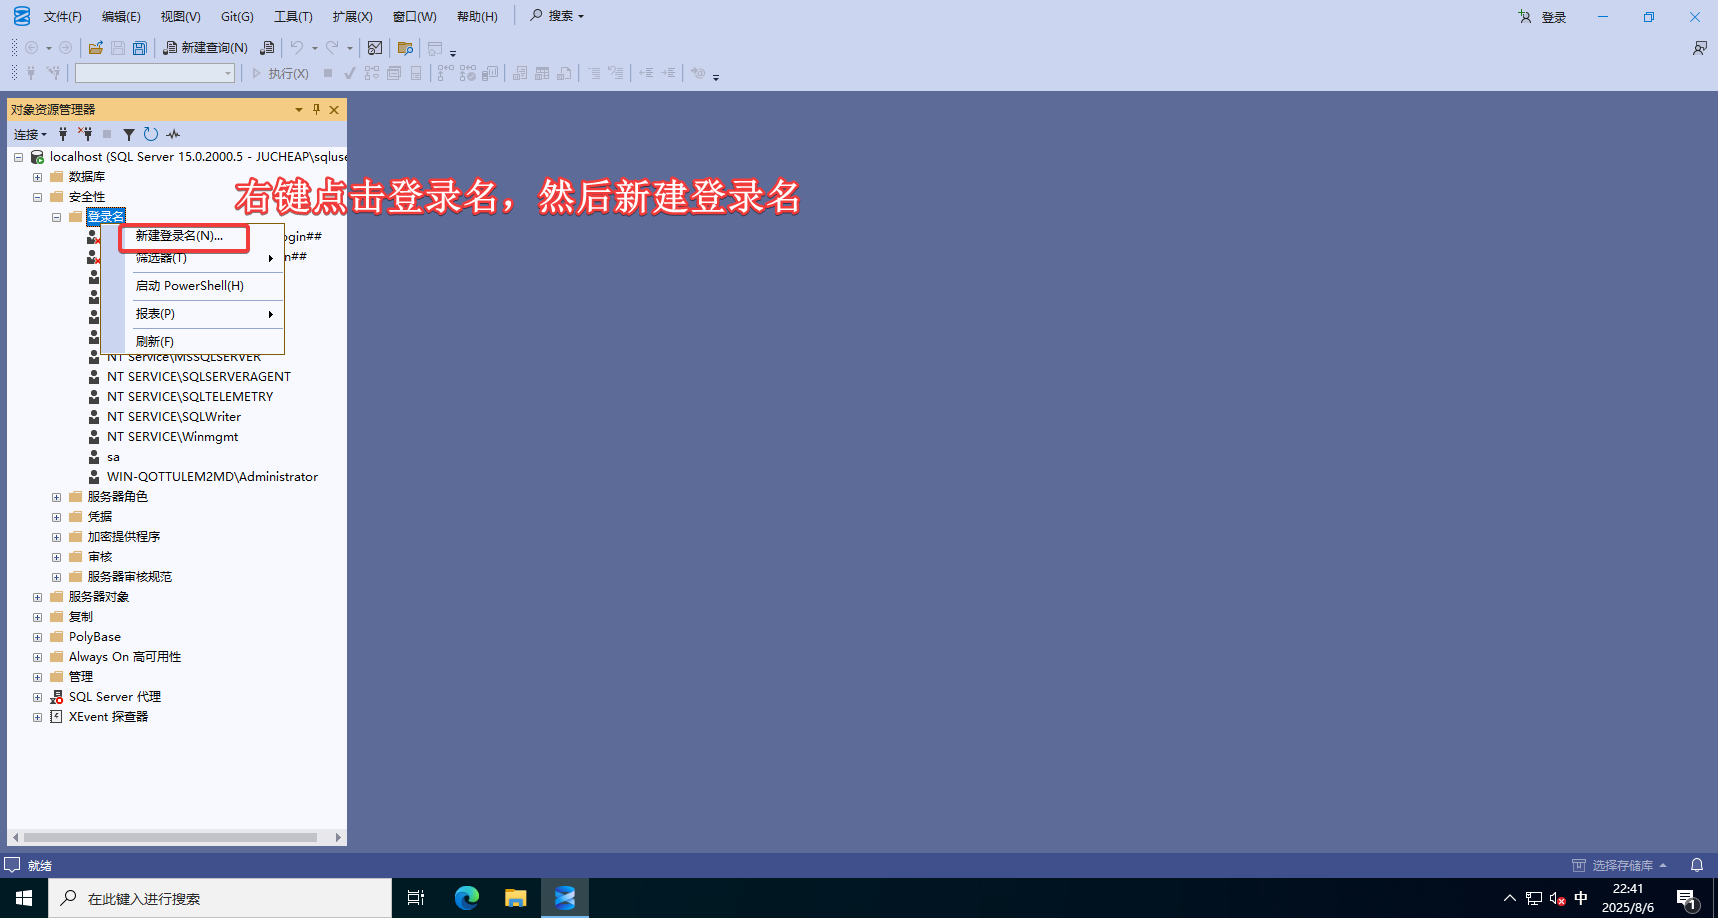Select NT SERVICE\SQLWriter login
1718x918 pixels.
point(174,417)
